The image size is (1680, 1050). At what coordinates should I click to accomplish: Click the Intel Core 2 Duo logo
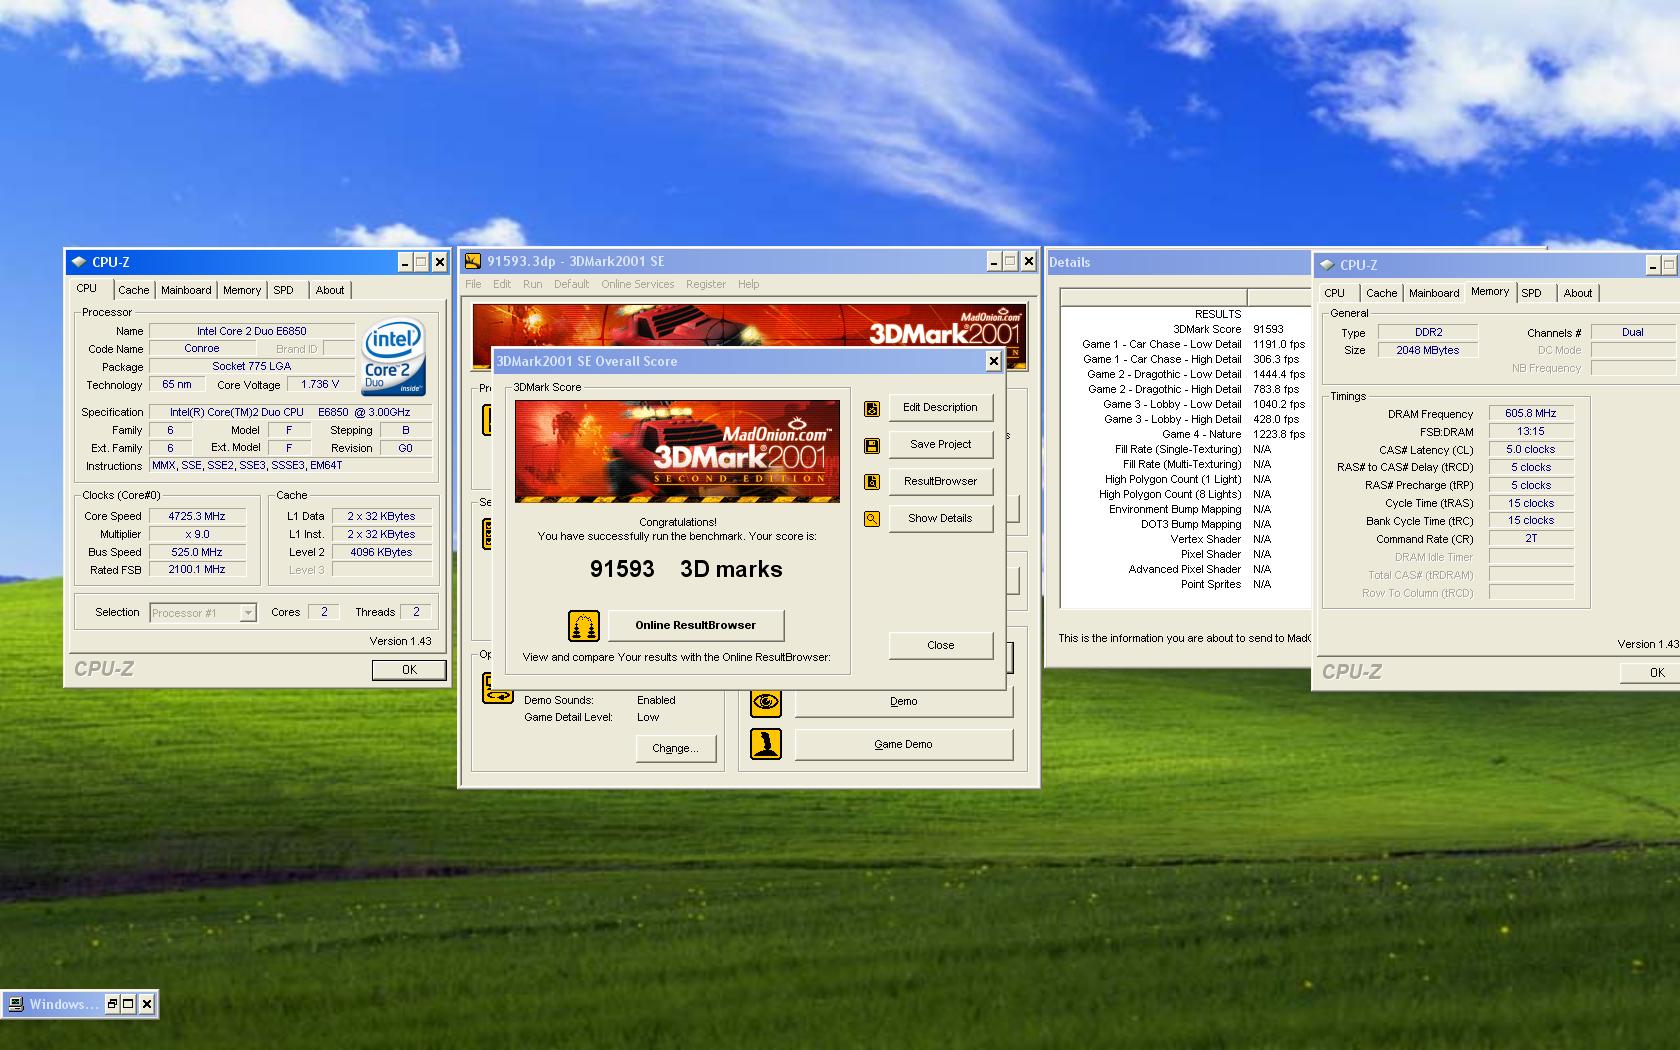tap(394, 357)
